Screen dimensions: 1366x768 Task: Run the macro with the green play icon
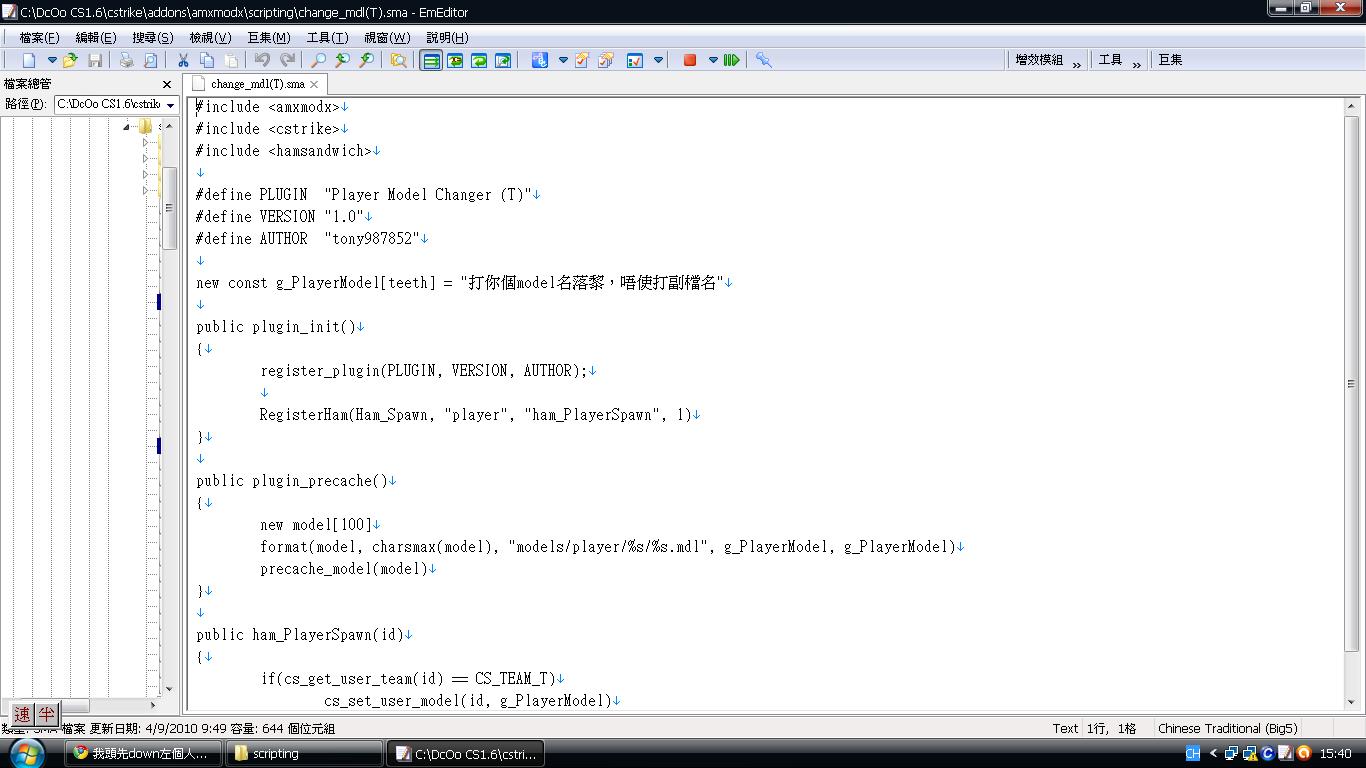pyautogui.click(x=732, y=60)
